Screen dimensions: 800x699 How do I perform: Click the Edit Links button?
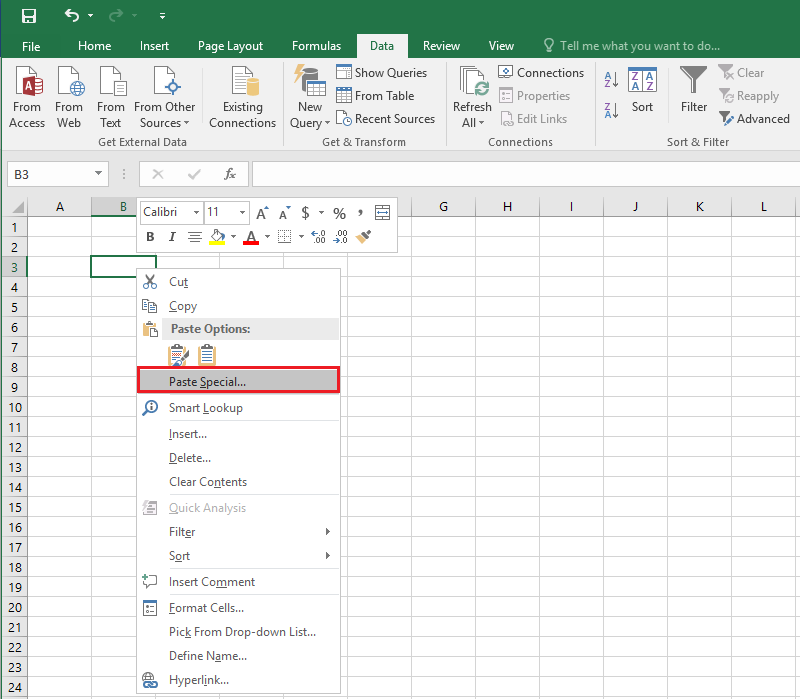533,118
